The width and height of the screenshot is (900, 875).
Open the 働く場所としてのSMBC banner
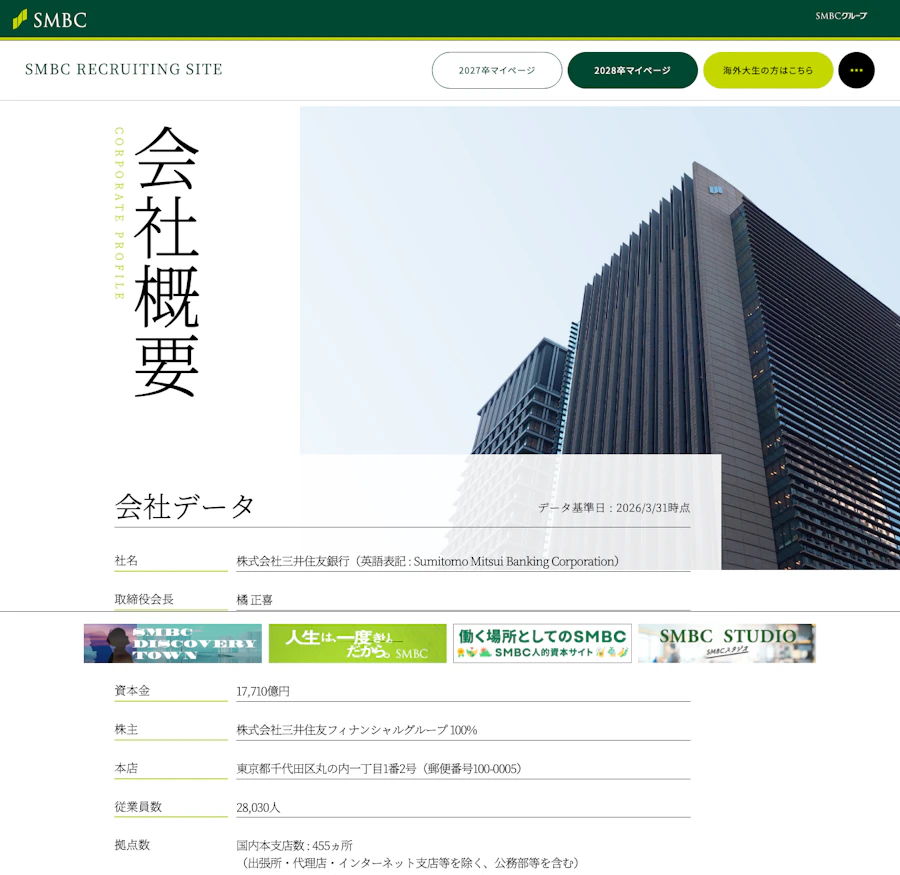click(x=542, y=643)
